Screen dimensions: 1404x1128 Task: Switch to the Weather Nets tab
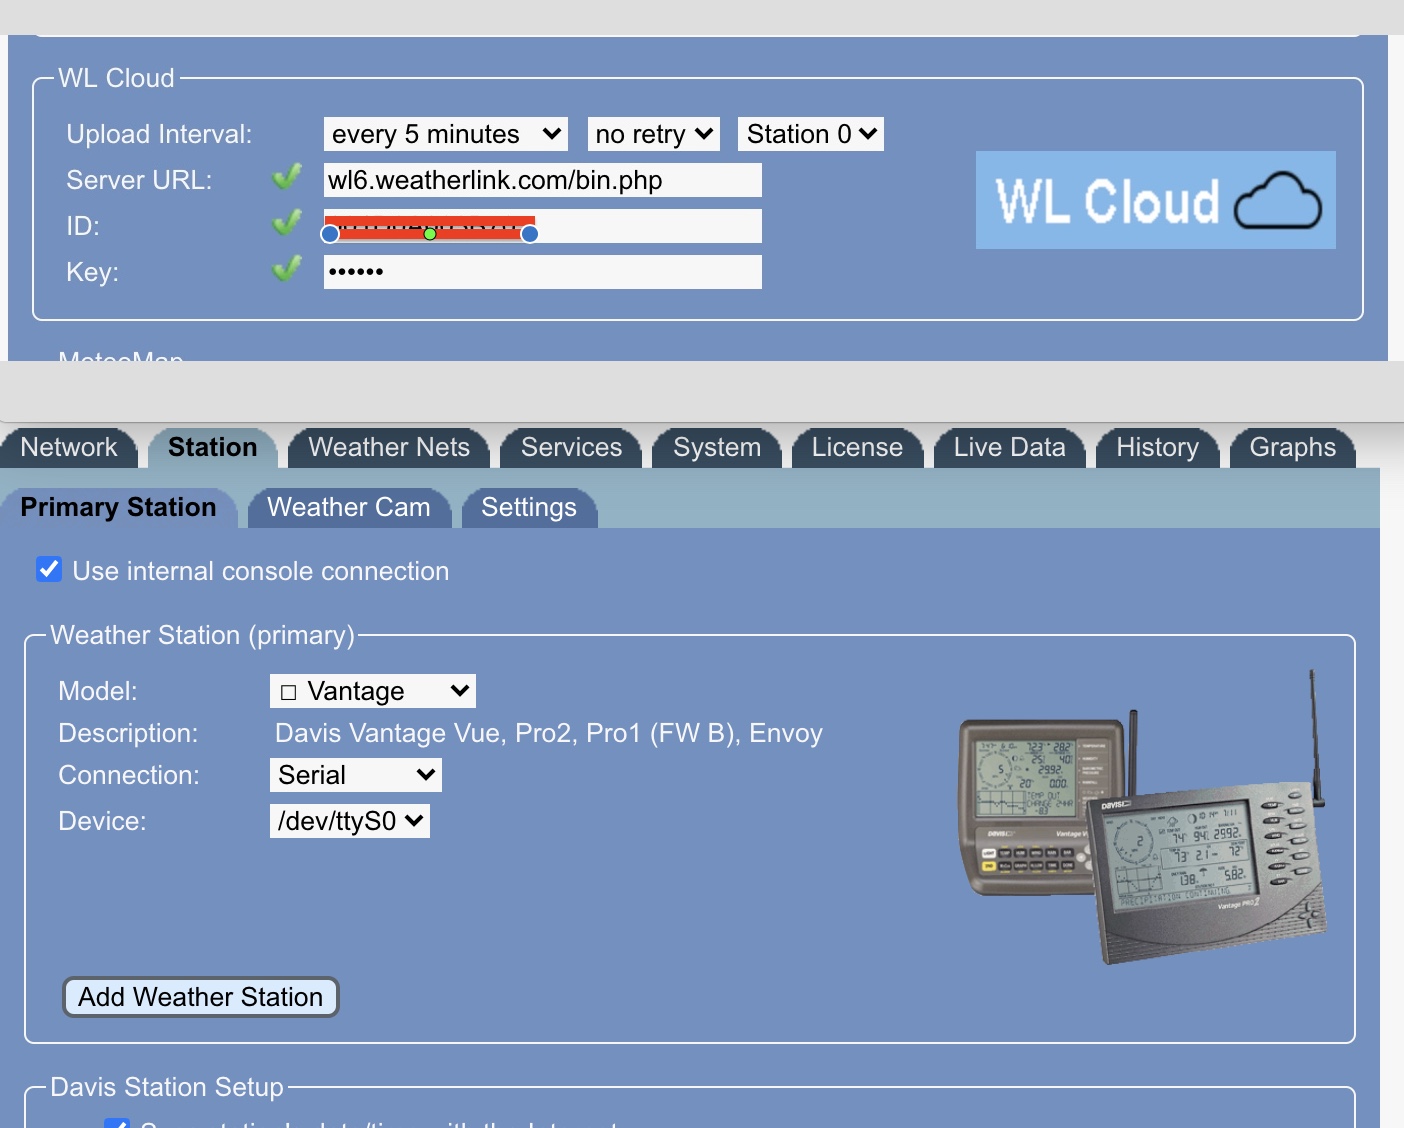[x=389, y=447]
